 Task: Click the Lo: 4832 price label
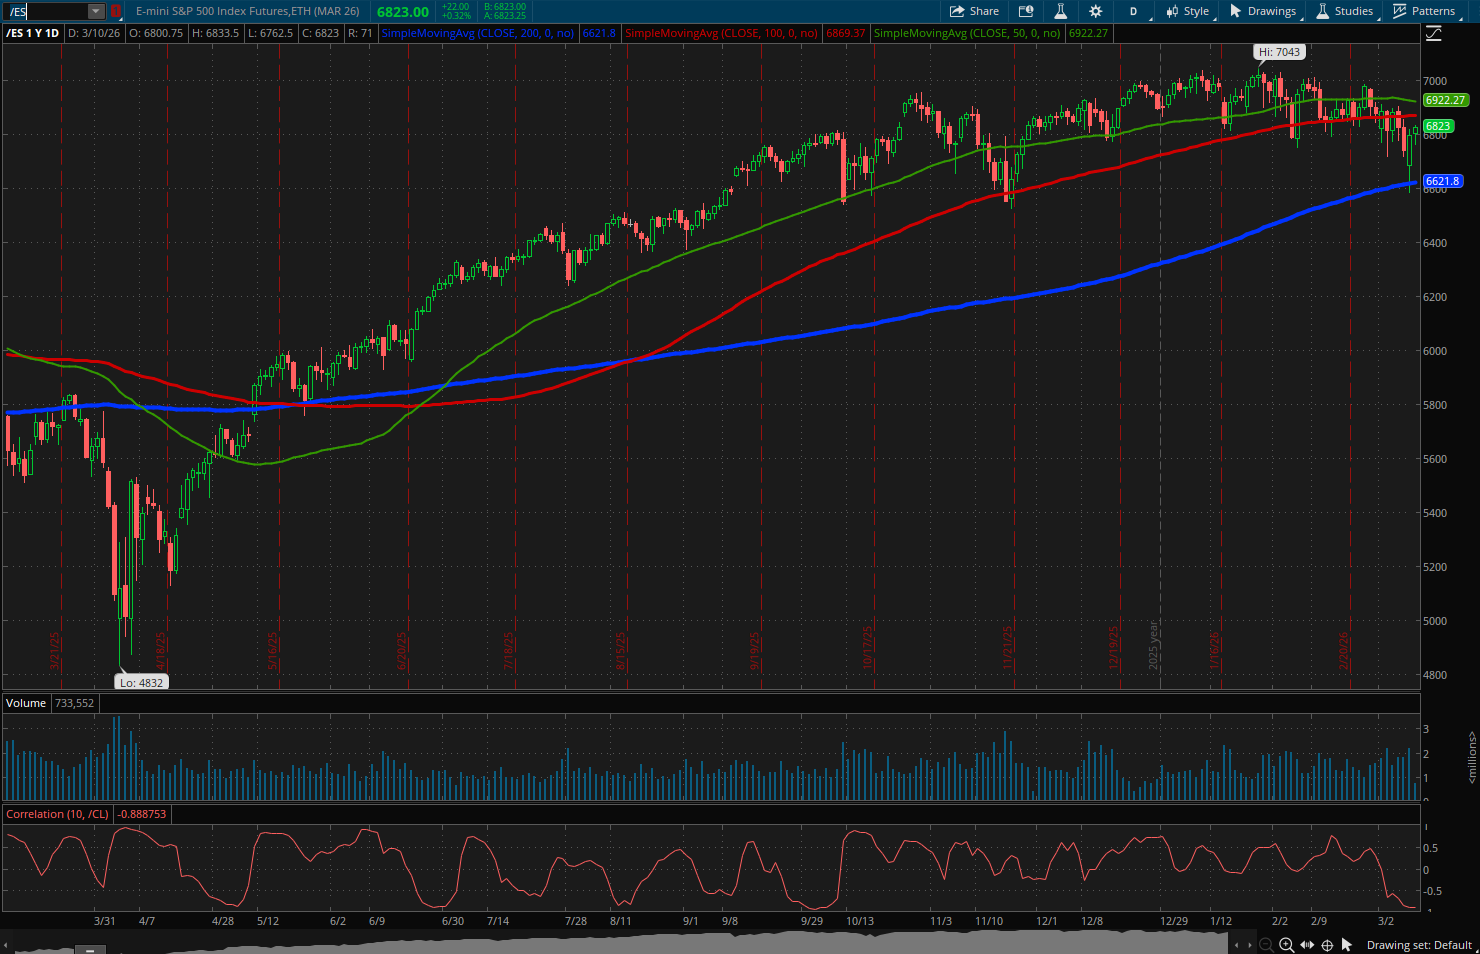(x=140, y=681)
